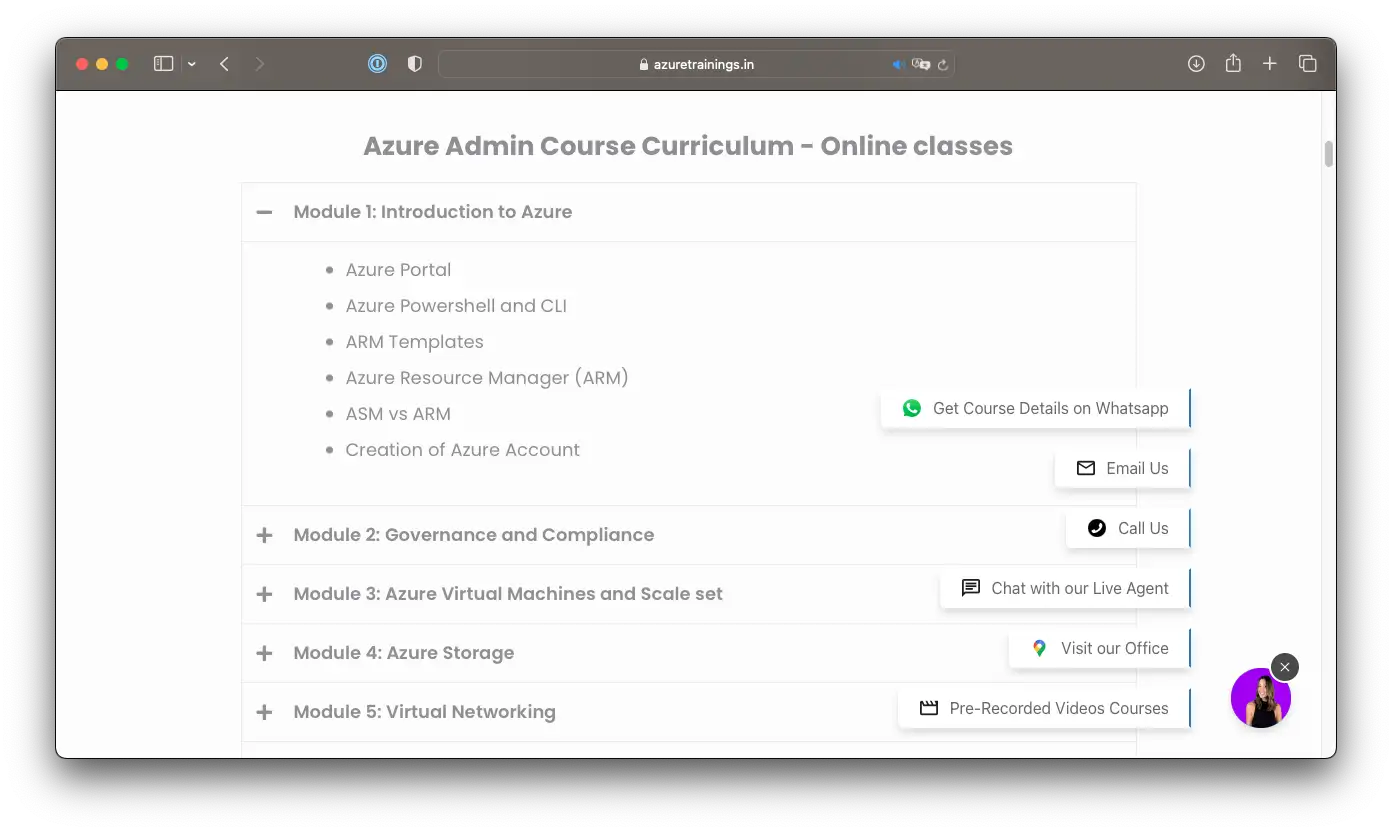The width and height of the screenshot is (1392, 832).
Task: Open the sidebar options dropdown arrow
Action: (191, 64)
